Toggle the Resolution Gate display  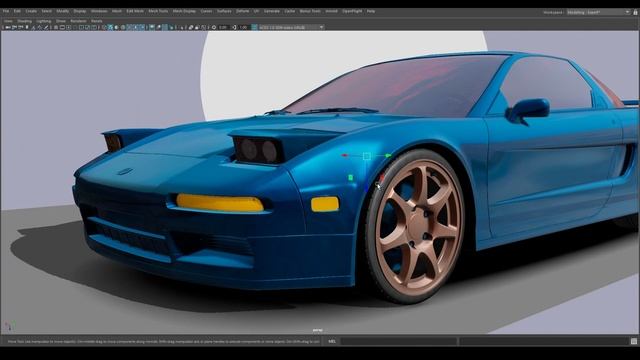pyautogui.click(x=68, y=27)
